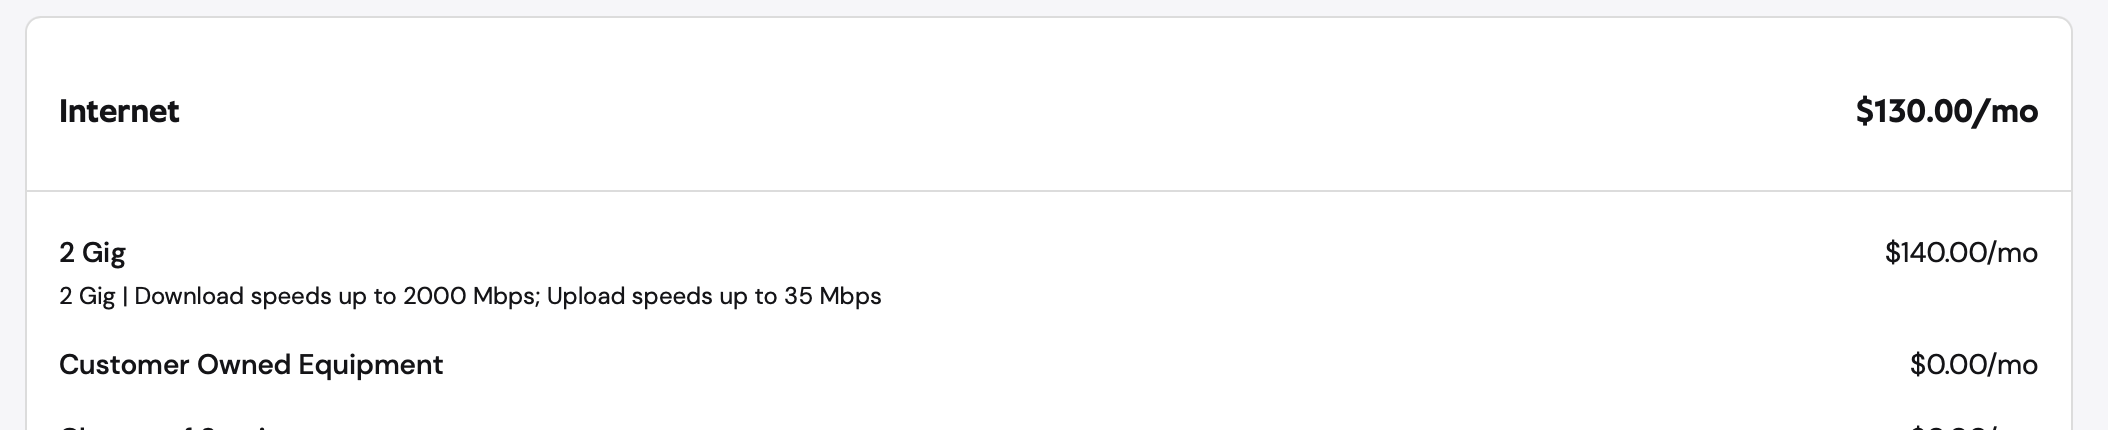
Task: Click the 2 Gig speed description line
Action: [470, 297]
